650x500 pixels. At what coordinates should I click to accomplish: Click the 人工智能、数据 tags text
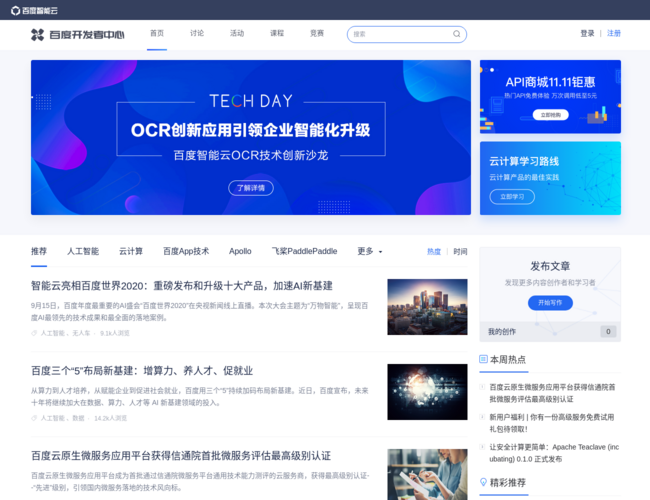coord(62,418)
